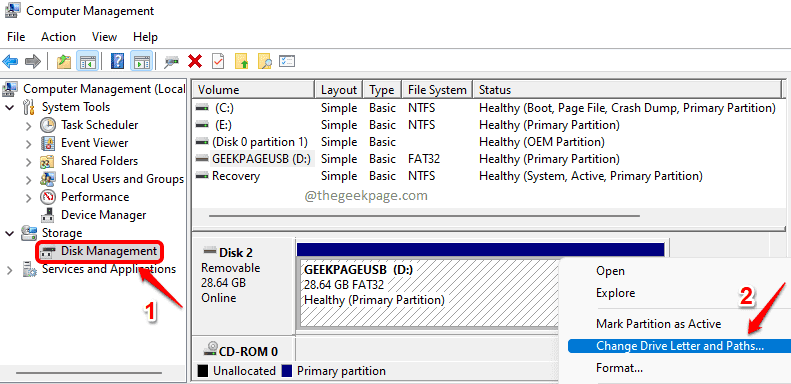Open Help using the question mark icon

coord(117,62)
